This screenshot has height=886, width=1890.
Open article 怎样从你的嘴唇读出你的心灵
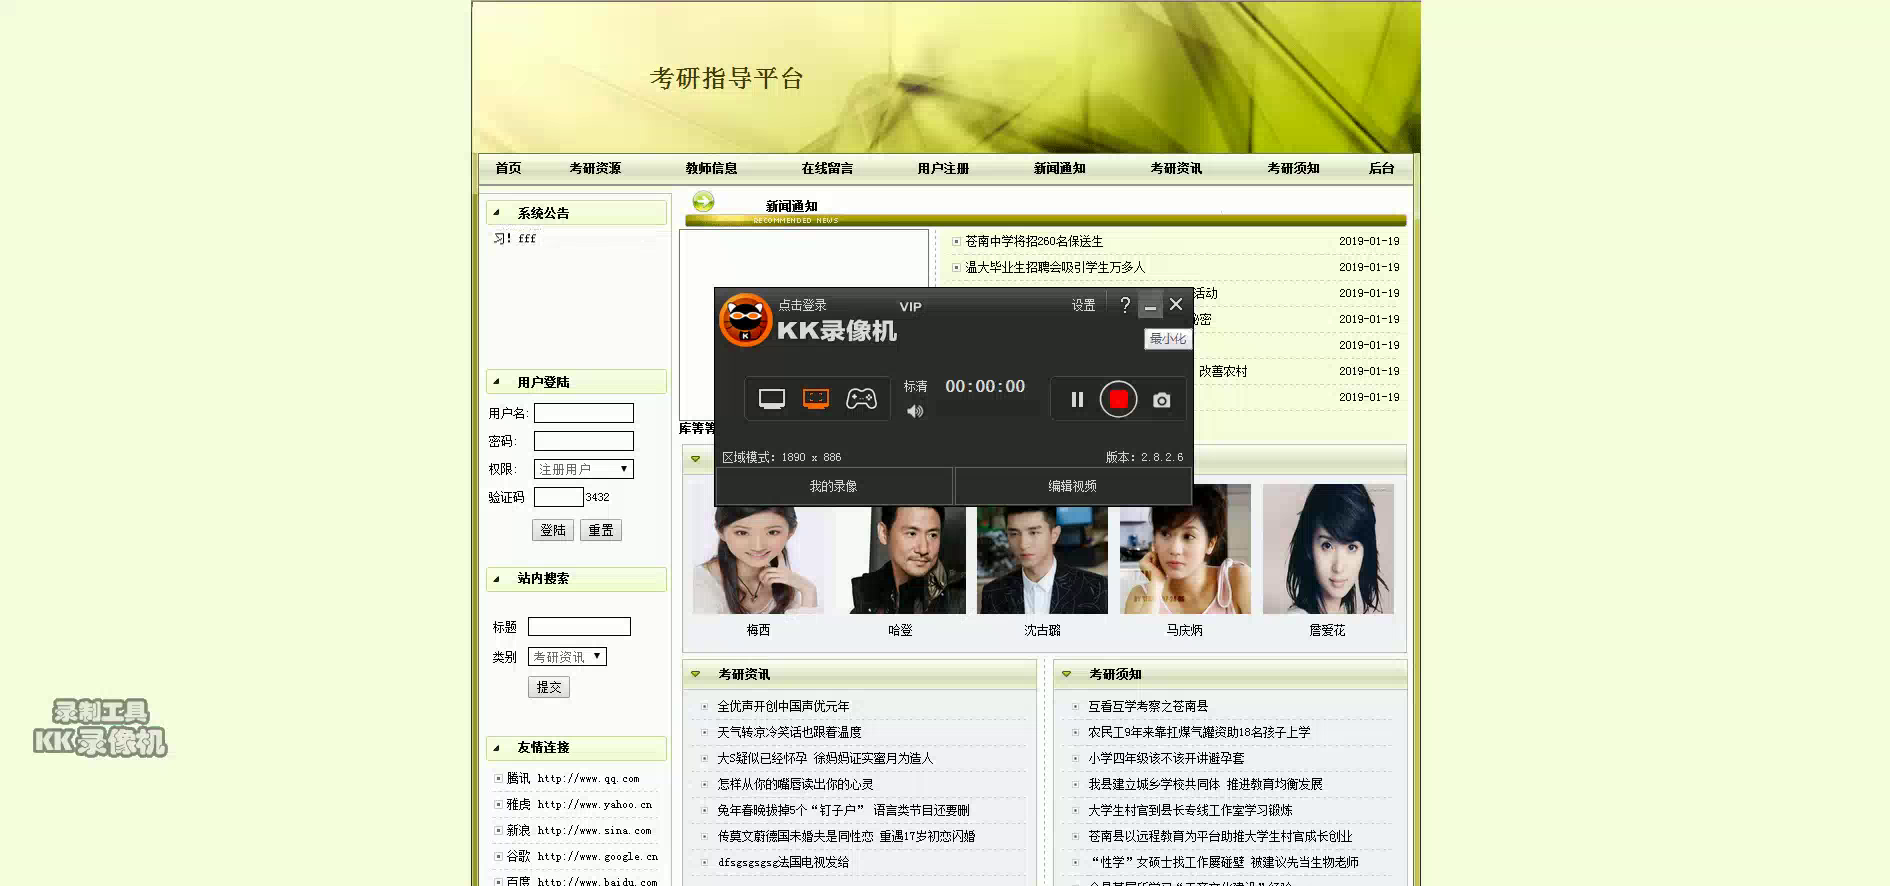pyautogui.click(x=795, y=784)
